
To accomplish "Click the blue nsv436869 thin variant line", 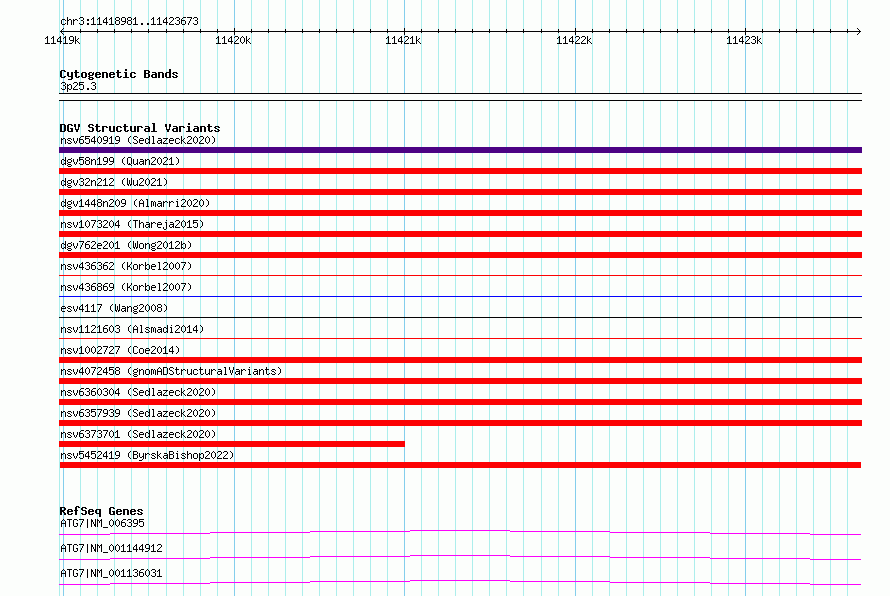I will point(460,296).
